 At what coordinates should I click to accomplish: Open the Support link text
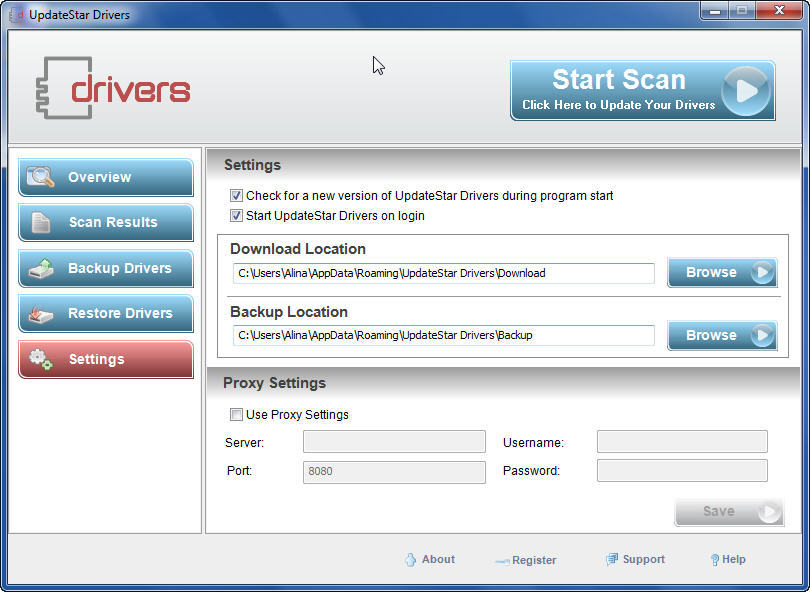coord(644,559)
